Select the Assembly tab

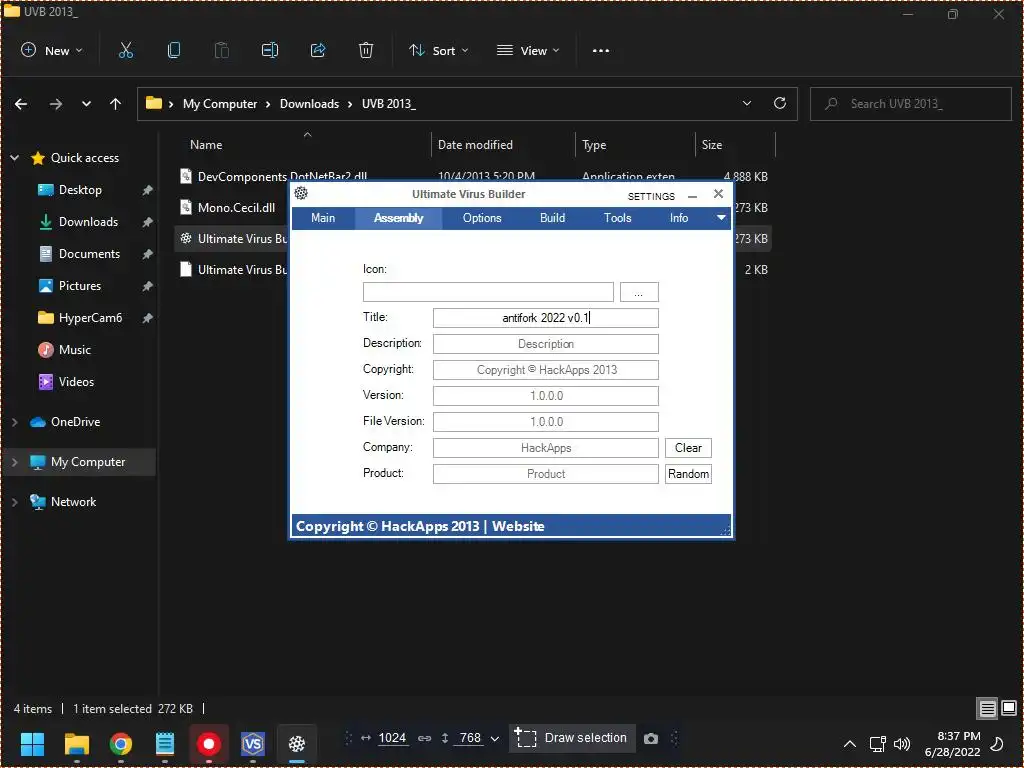point(398,218)
